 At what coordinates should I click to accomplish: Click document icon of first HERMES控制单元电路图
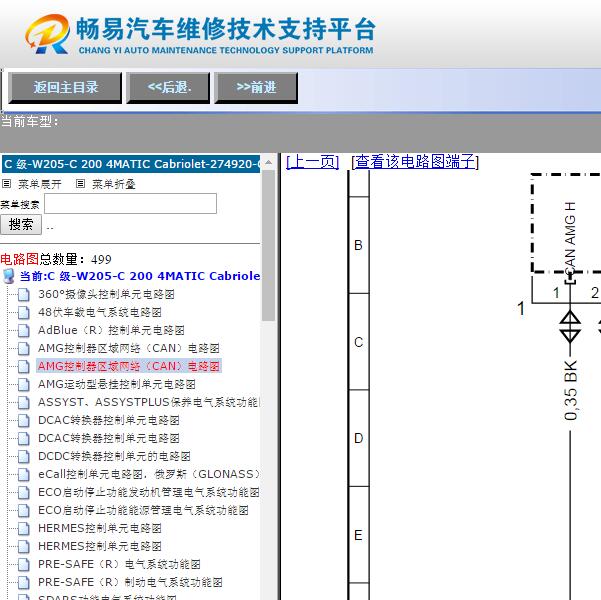24,528
